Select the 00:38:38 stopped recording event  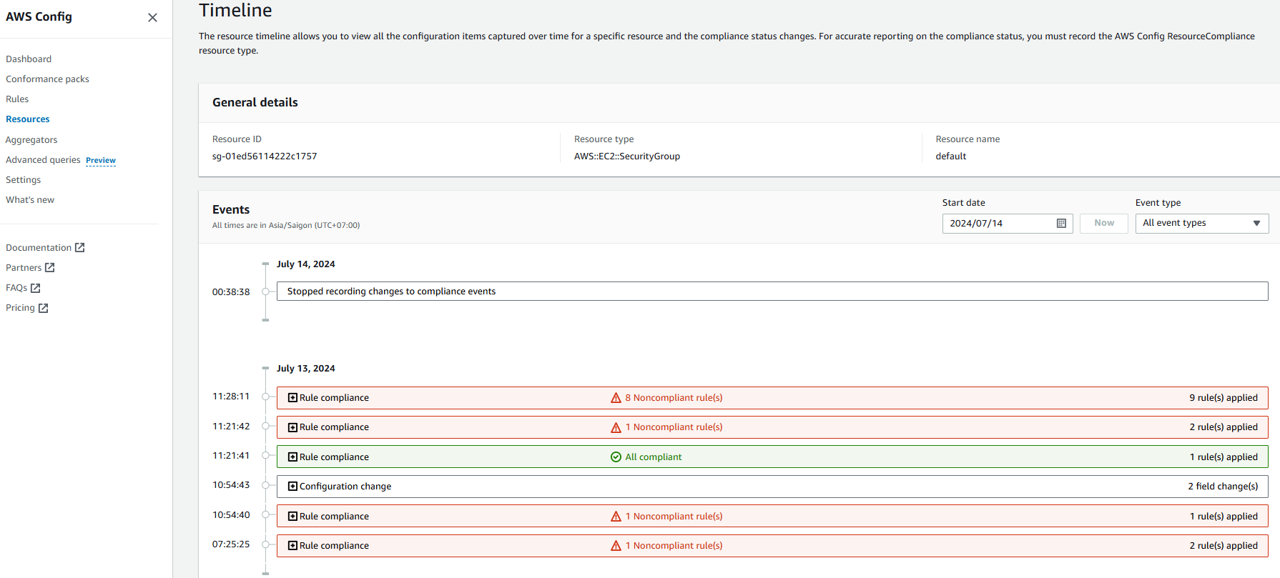(x=771, y=291)
